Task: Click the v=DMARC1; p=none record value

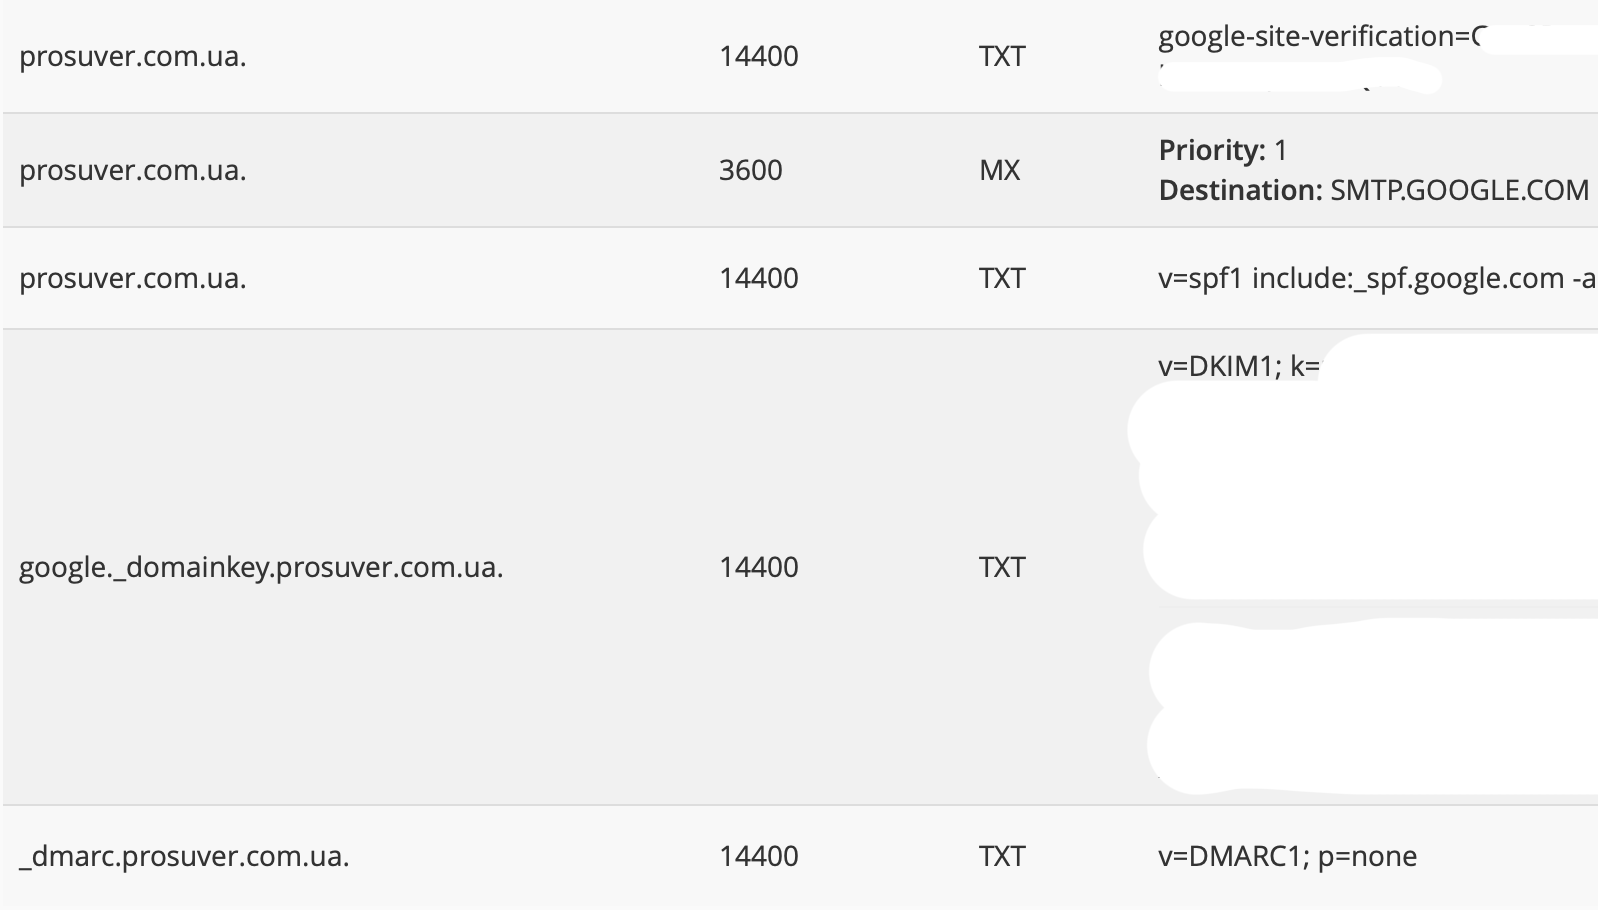Action: pos(1287,856)
